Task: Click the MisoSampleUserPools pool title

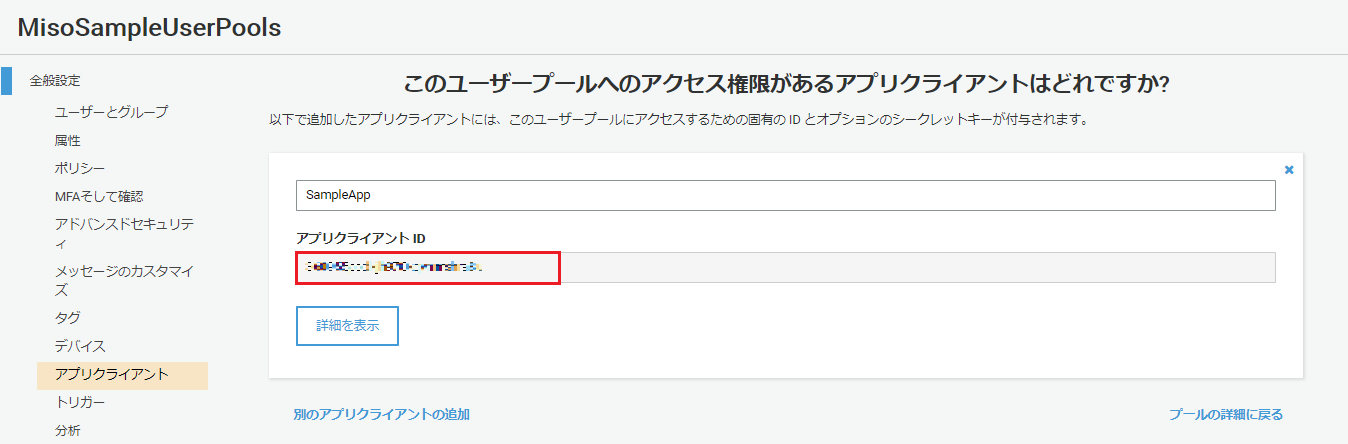Action: click(149, 28)
